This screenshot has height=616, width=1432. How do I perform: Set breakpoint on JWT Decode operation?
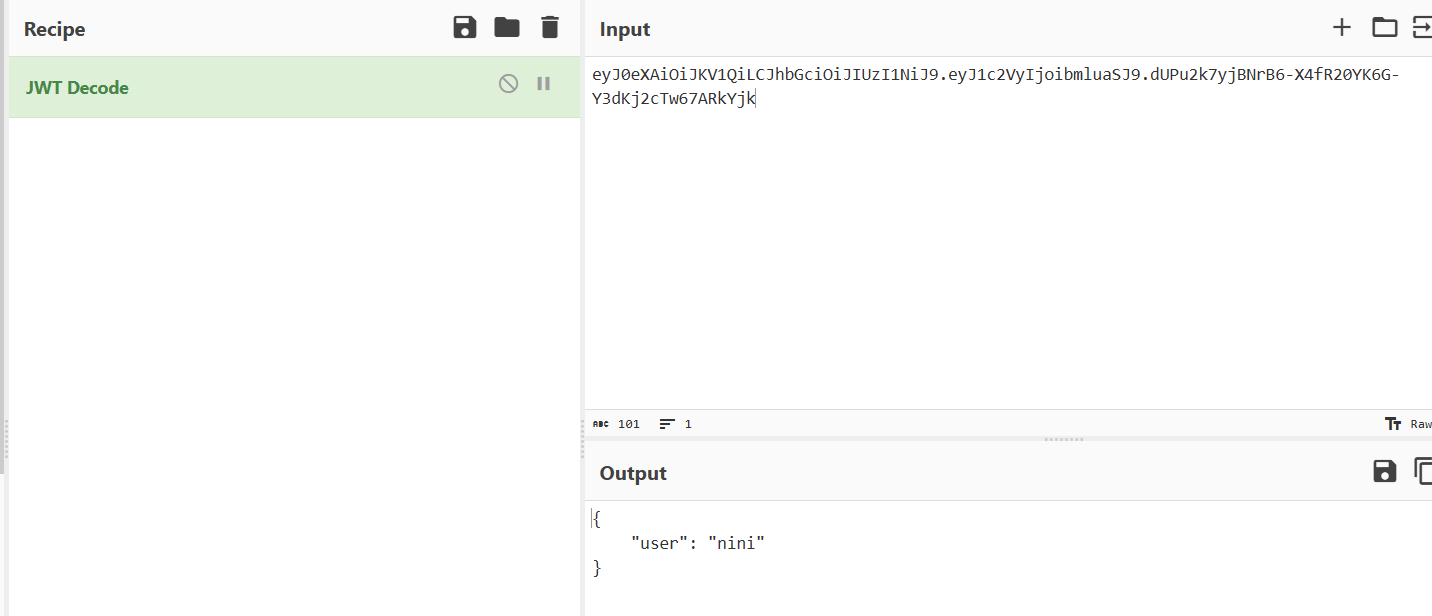point(544,84)
